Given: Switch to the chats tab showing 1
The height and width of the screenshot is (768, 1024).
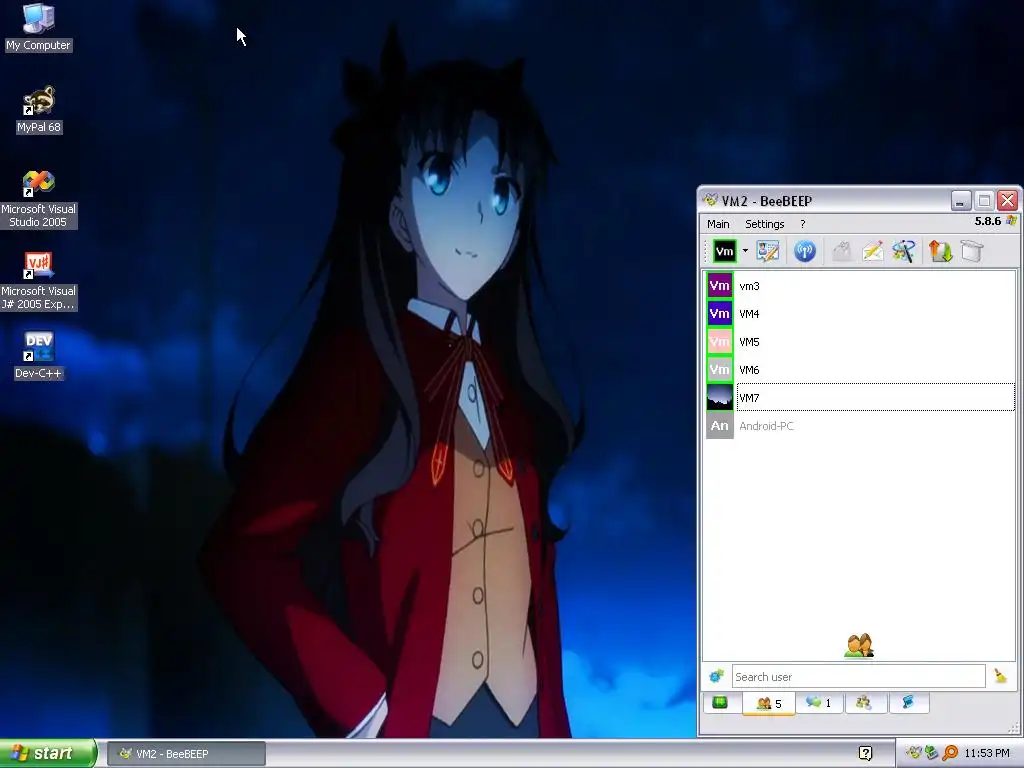Looking at the screenshot, I should pos(819,703).
